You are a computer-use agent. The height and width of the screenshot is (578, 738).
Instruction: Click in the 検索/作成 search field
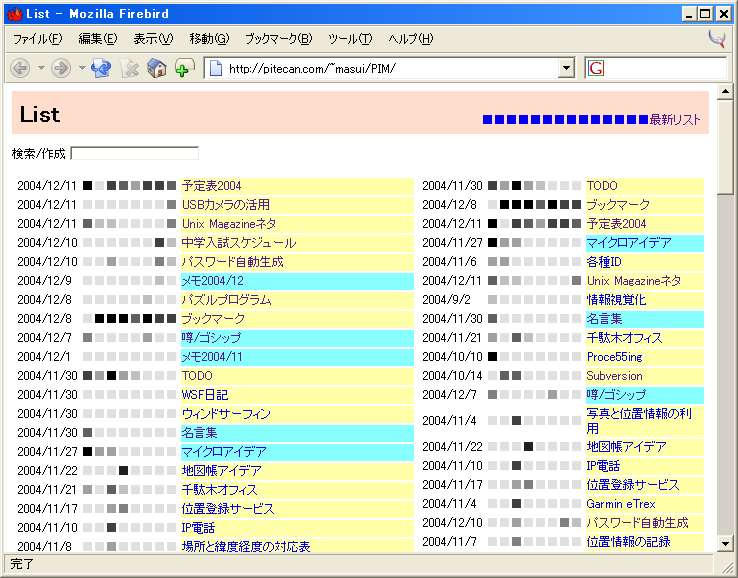pos(135,153)
